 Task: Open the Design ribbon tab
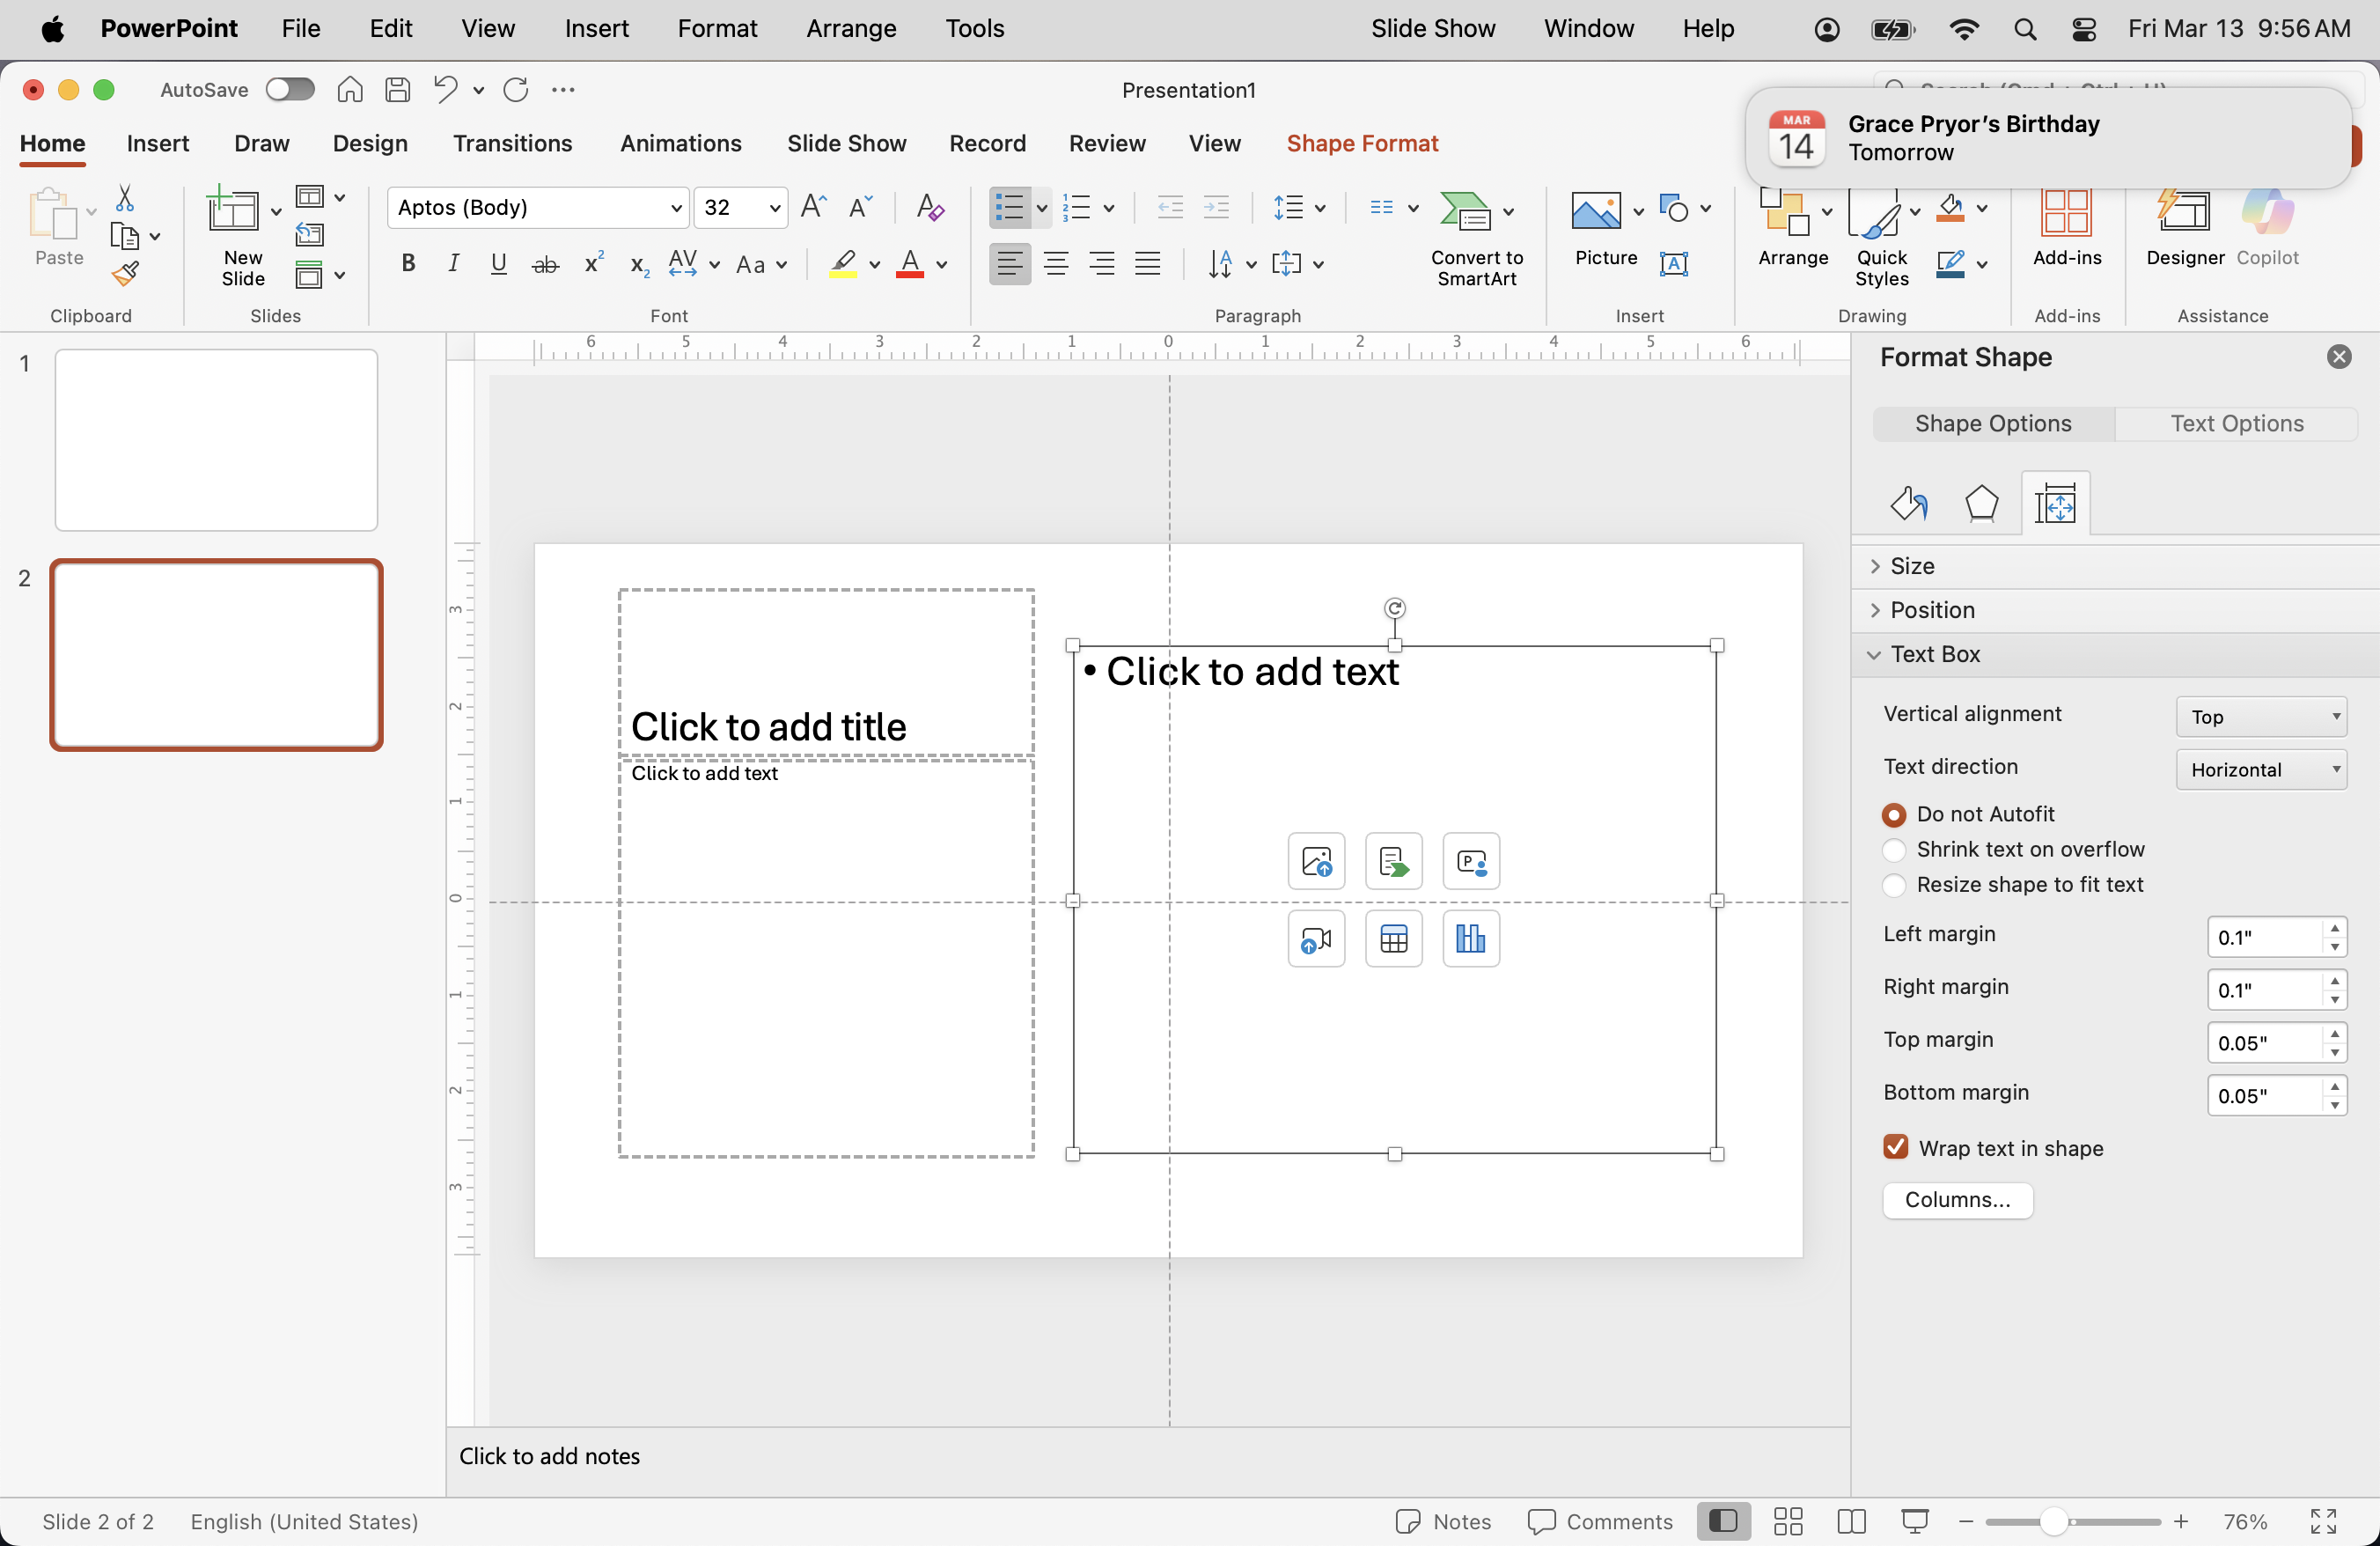click(370, 143)
